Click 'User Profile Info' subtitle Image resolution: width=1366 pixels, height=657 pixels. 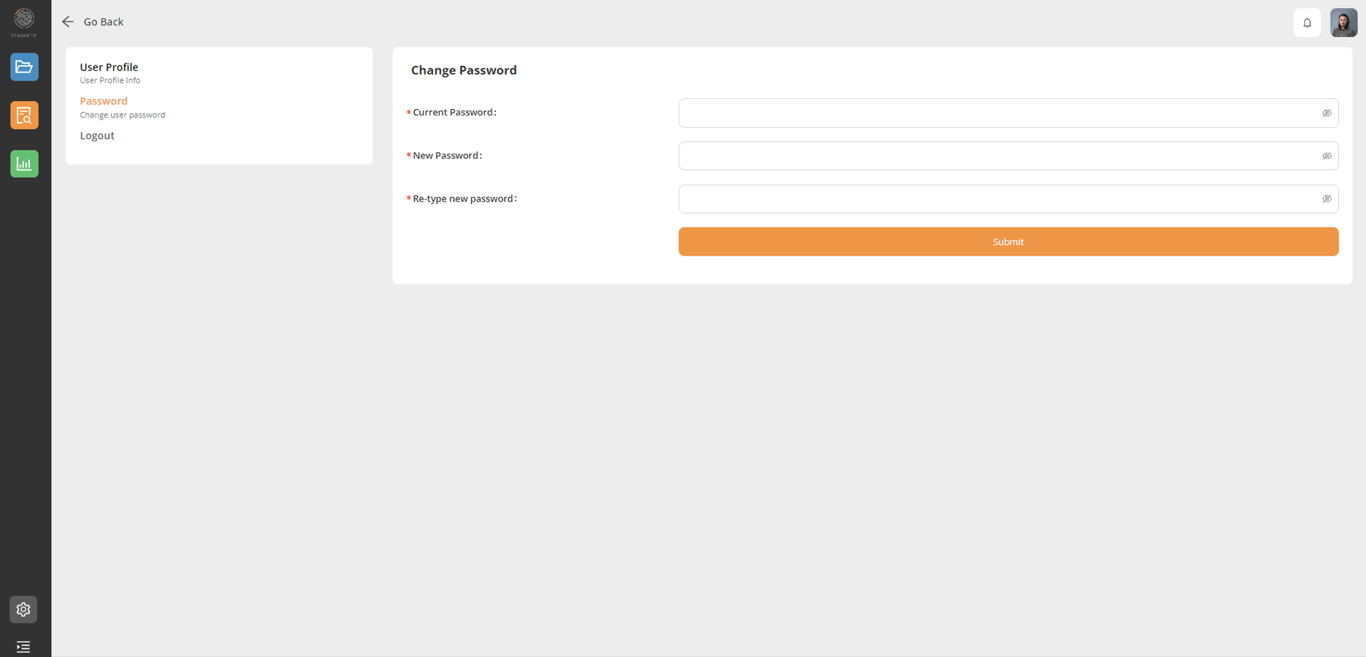(110, 80)
